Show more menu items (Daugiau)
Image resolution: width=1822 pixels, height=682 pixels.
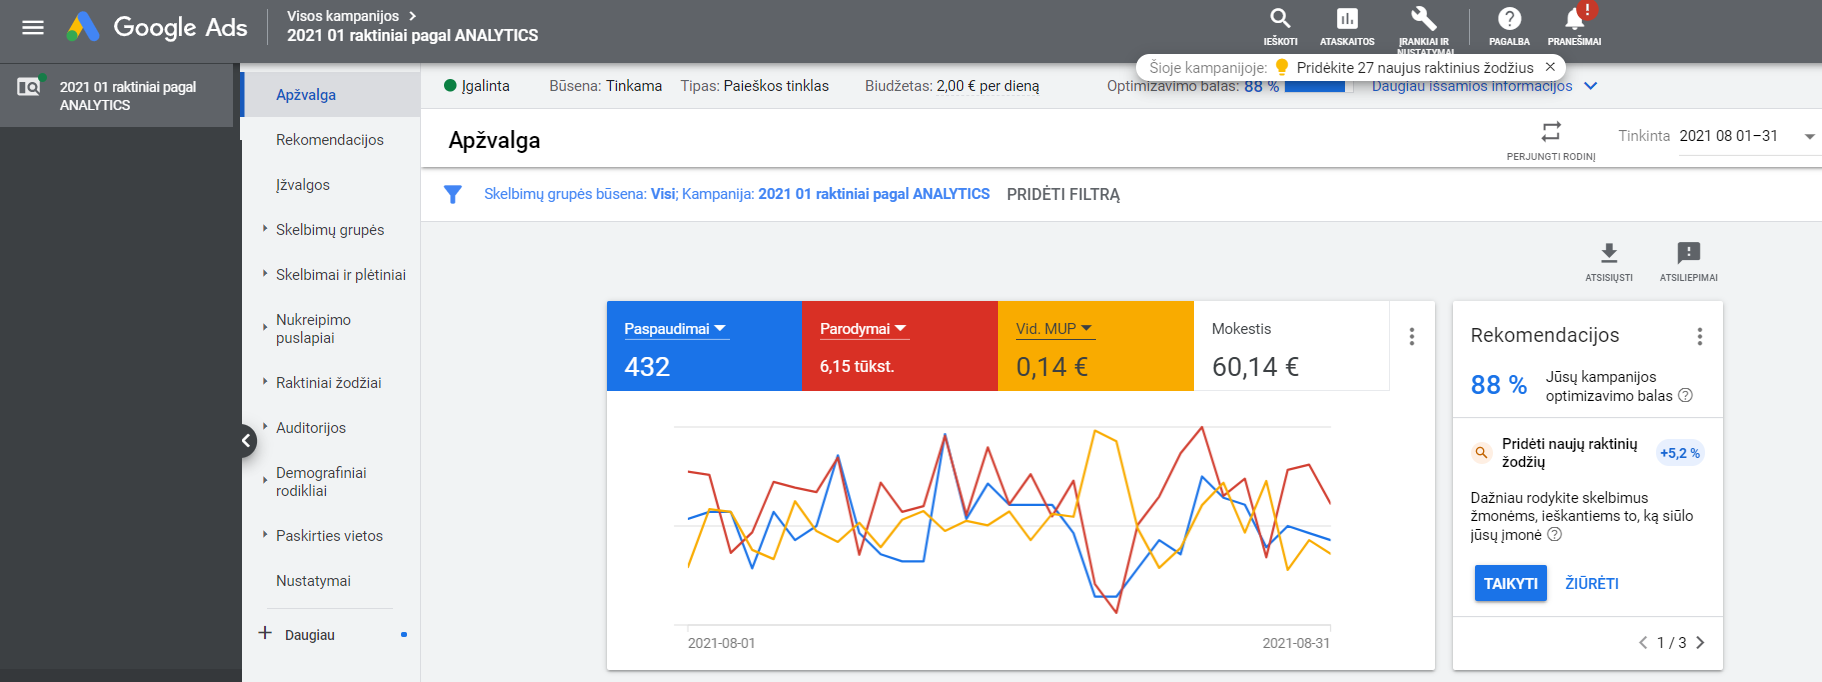tap(310, 635)
